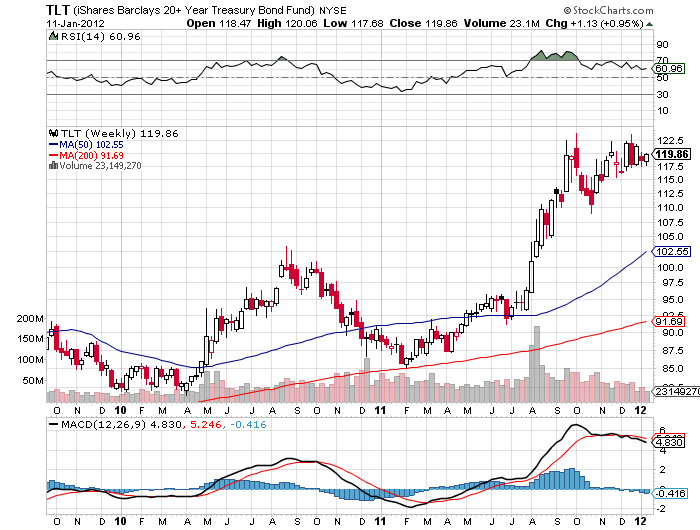Click the 23149270 volume axis tag
This screenshot has width=700, height=530.
[x=675, y=392]
